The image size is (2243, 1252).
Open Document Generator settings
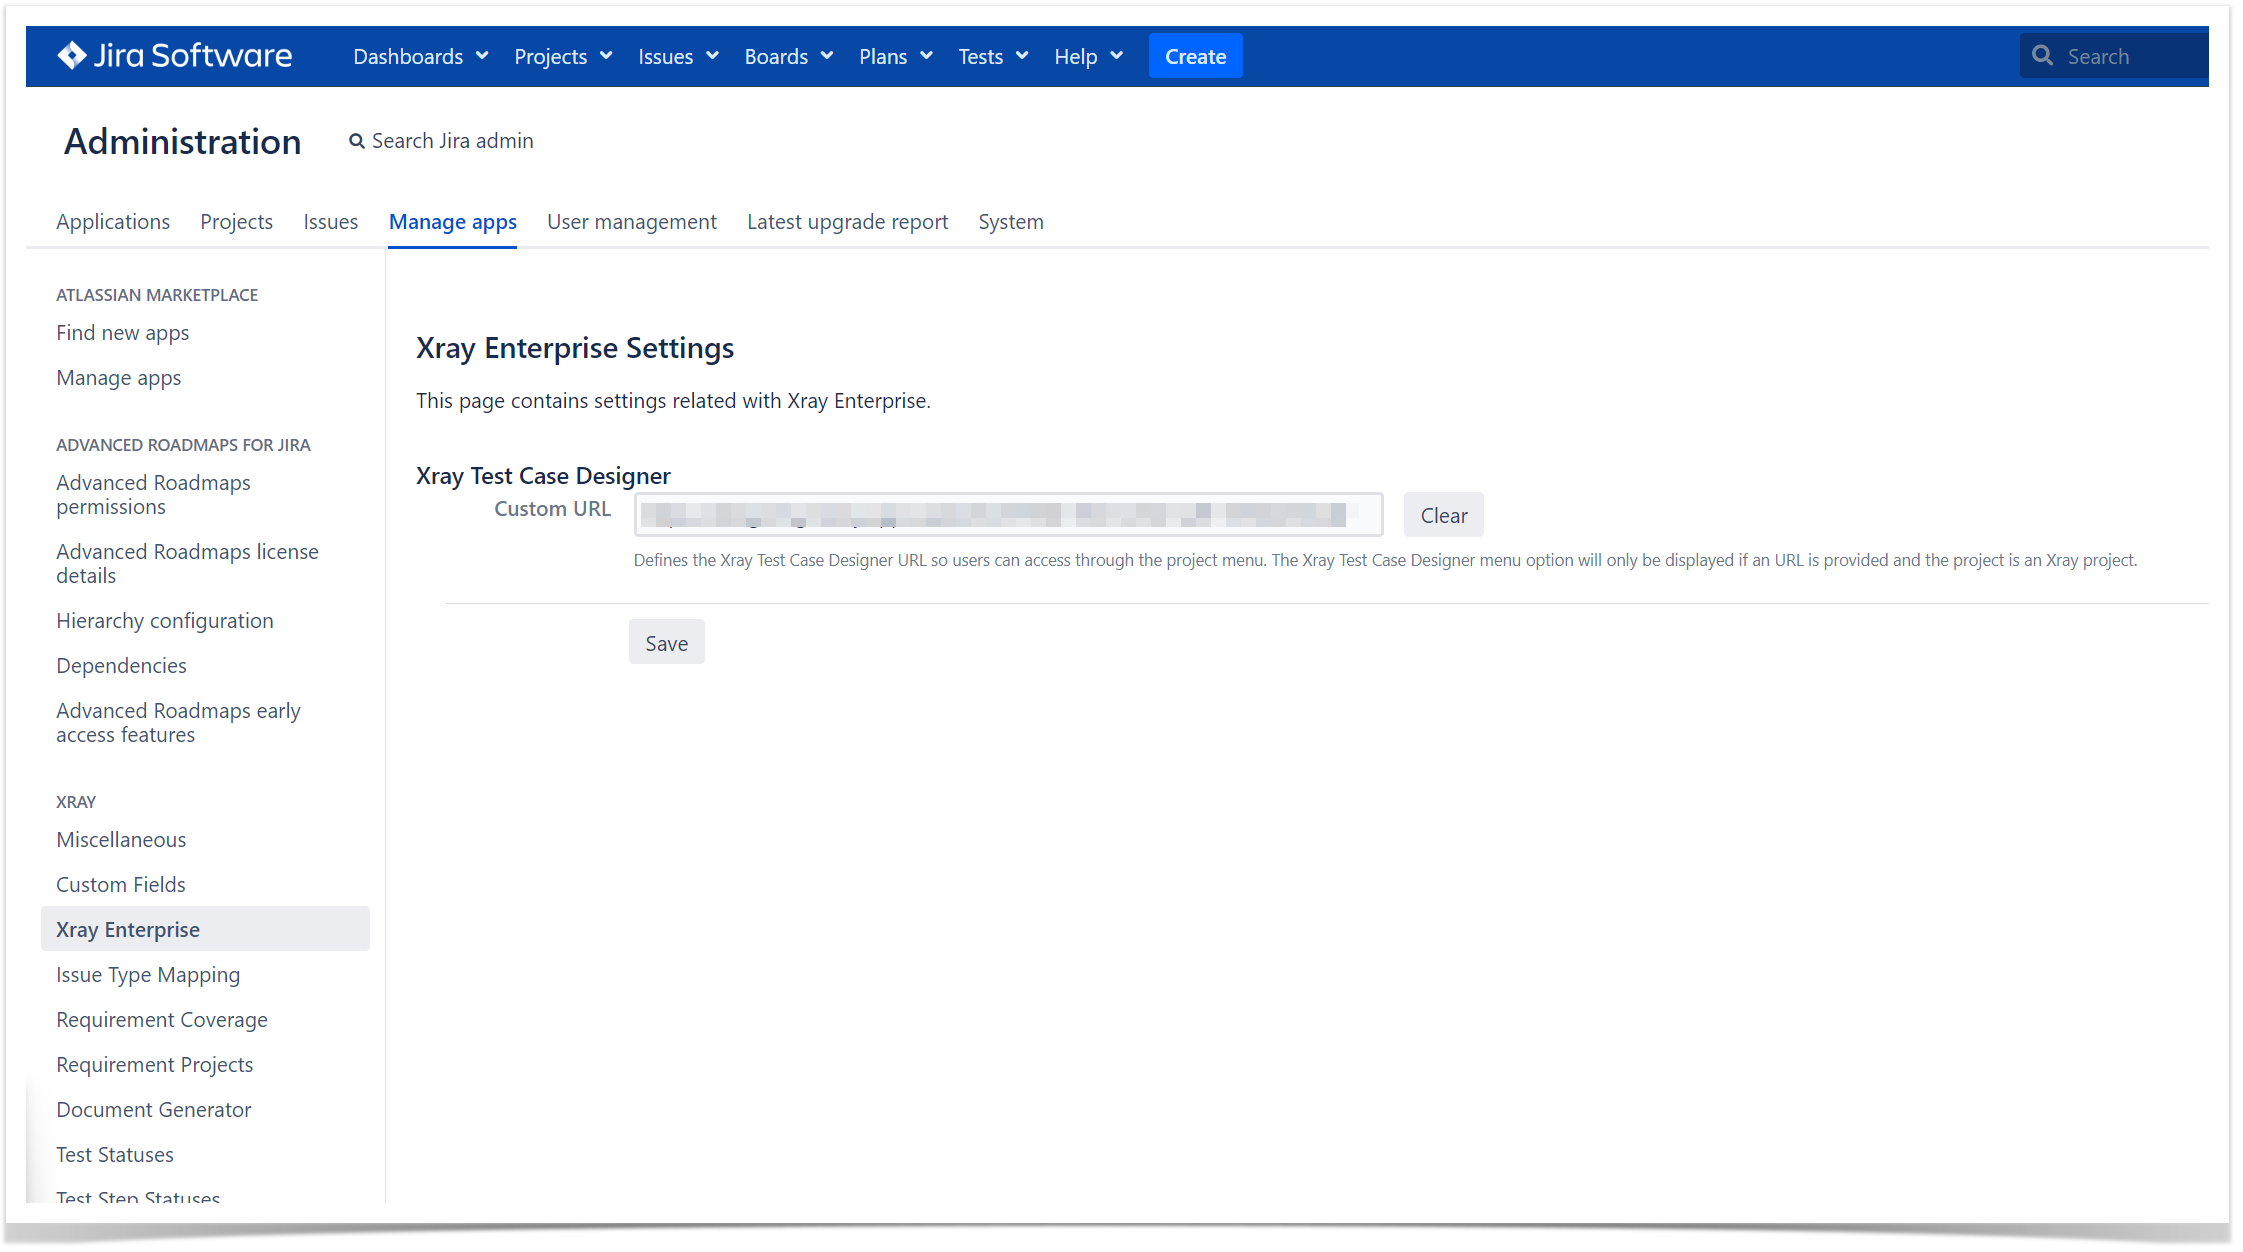(154, 1110)
